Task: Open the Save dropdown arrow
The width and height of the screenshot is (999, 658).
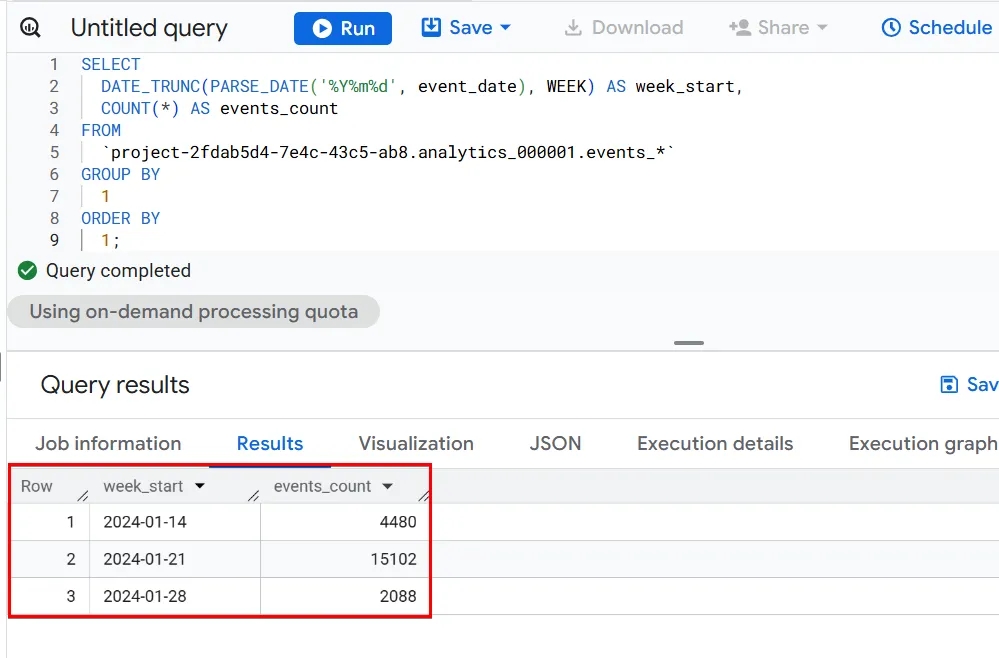Action: coord(506,27)
